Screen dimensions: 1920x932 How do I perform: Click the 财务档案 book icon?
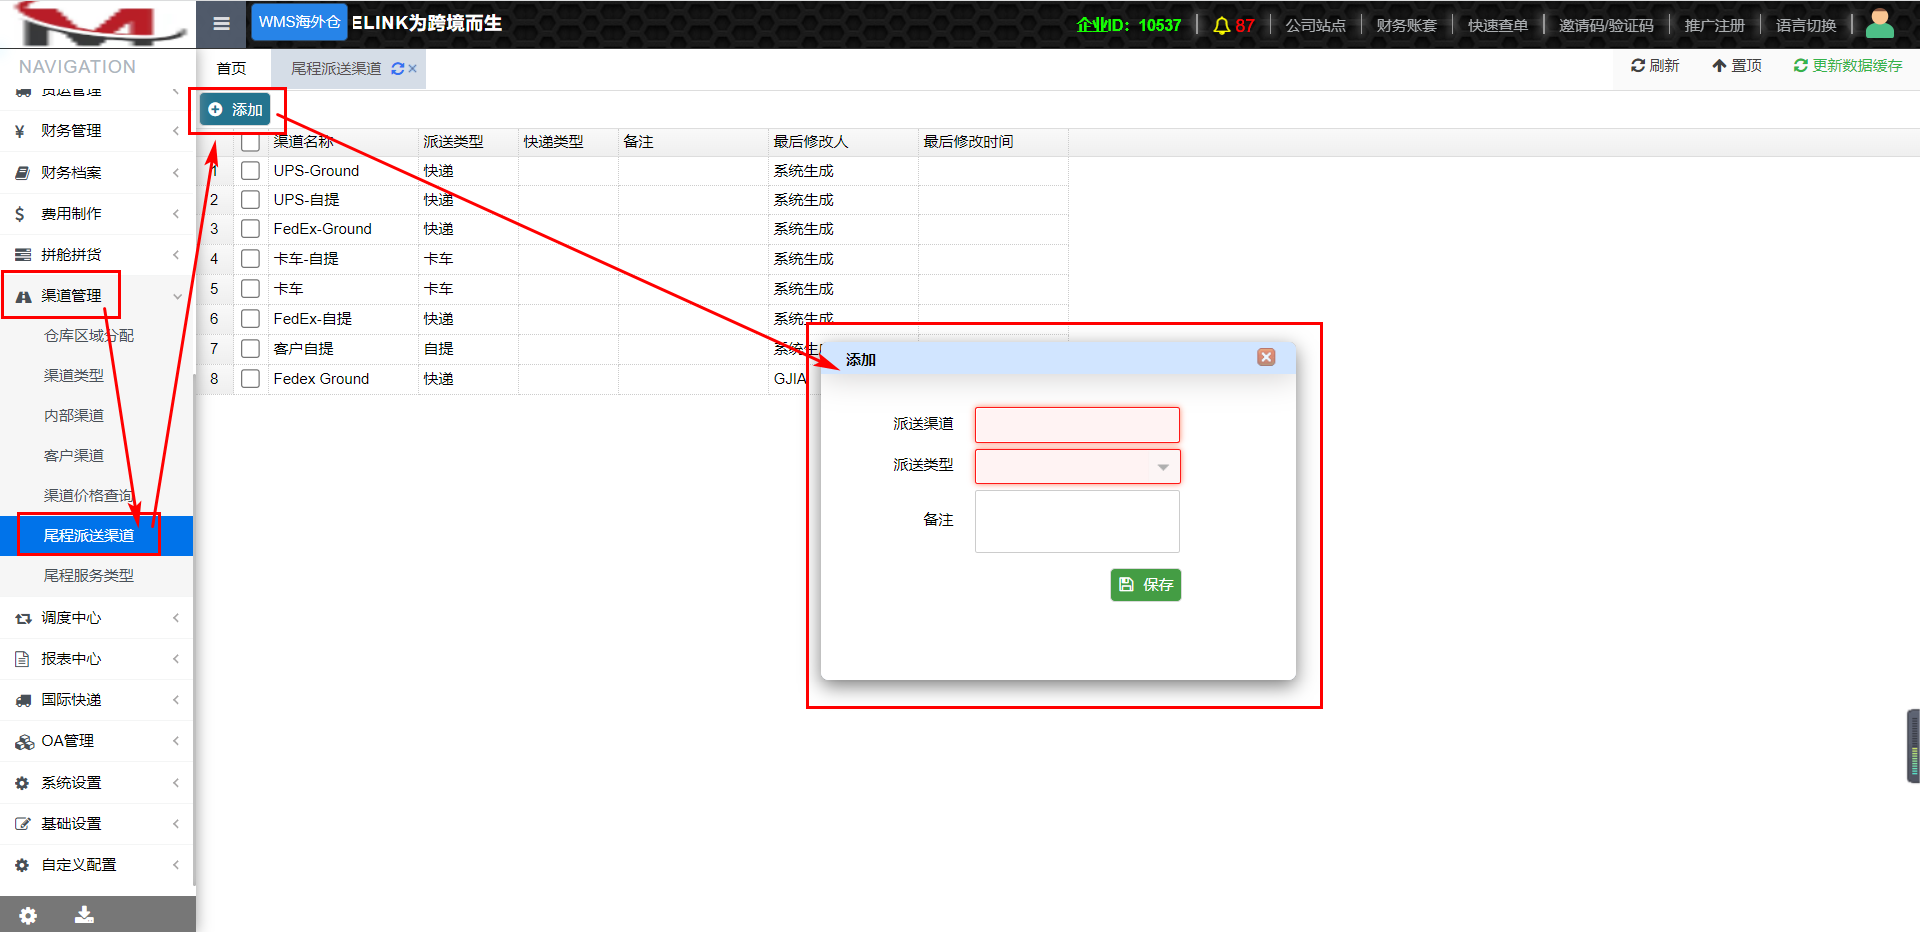(22, 173)
